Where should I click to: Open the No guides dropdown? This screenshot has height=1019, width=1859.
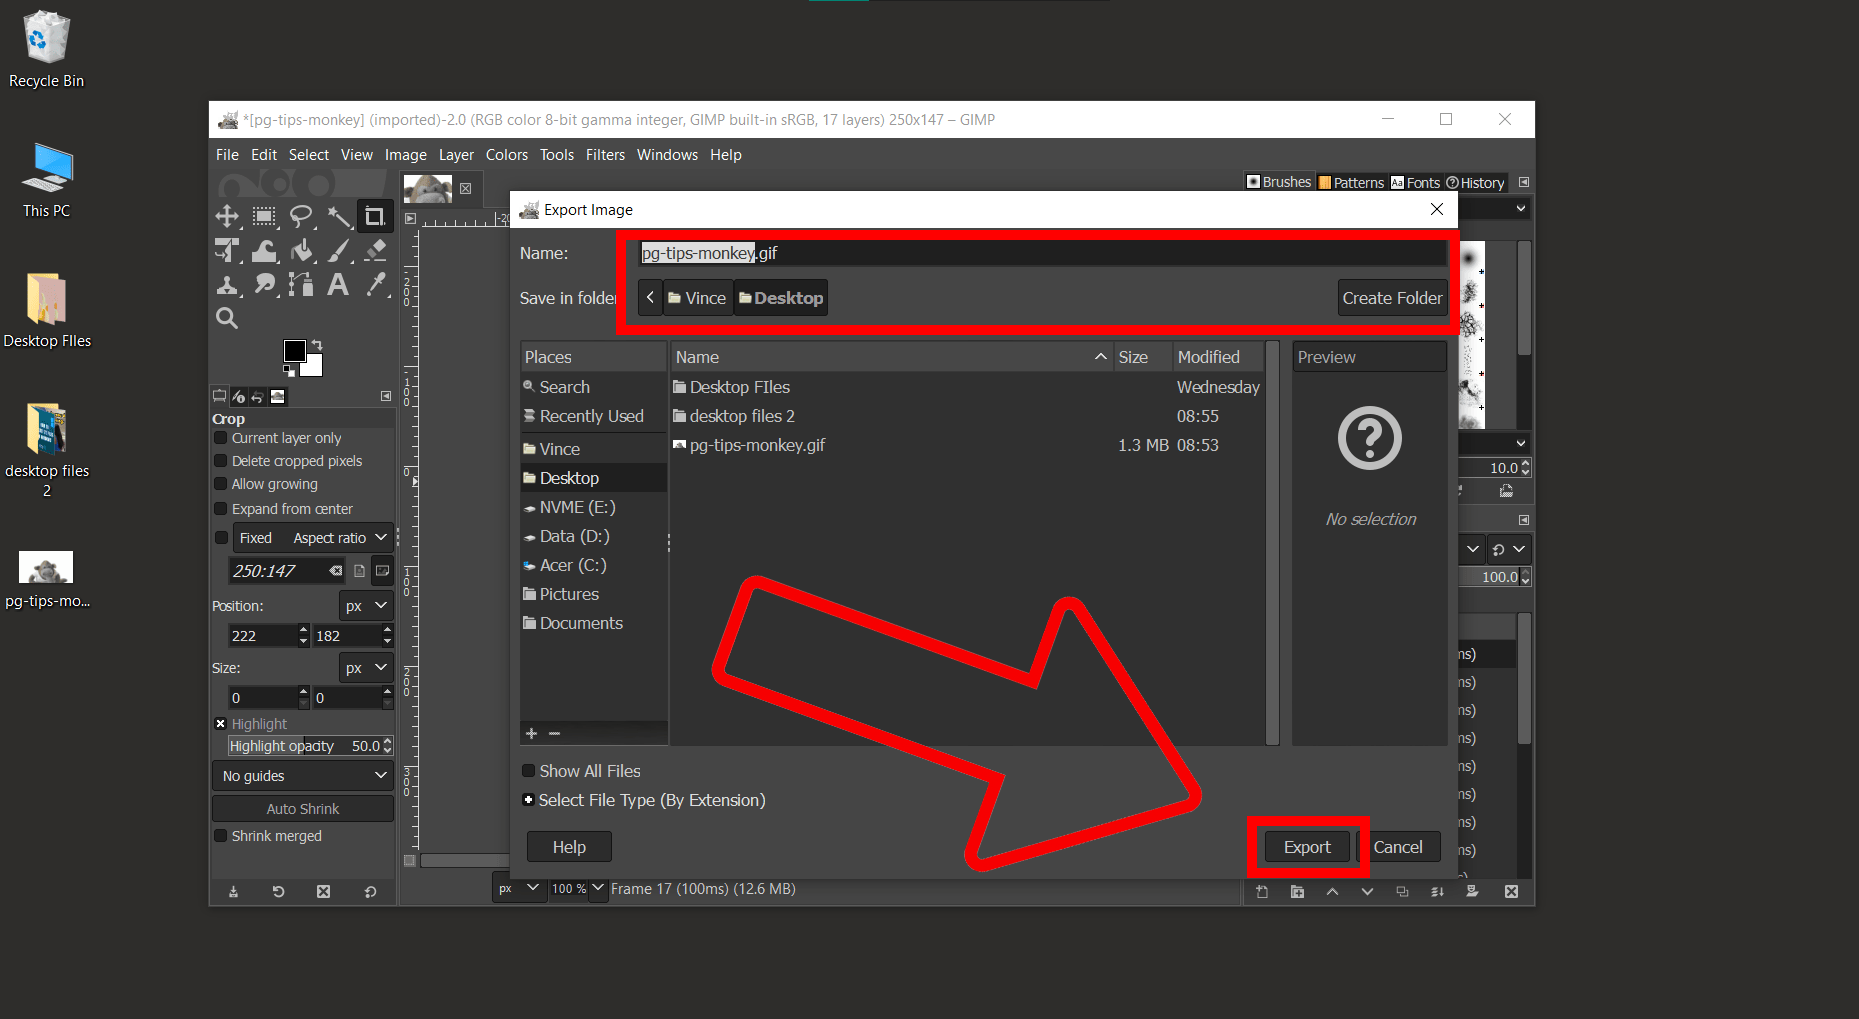pos(302,775)
